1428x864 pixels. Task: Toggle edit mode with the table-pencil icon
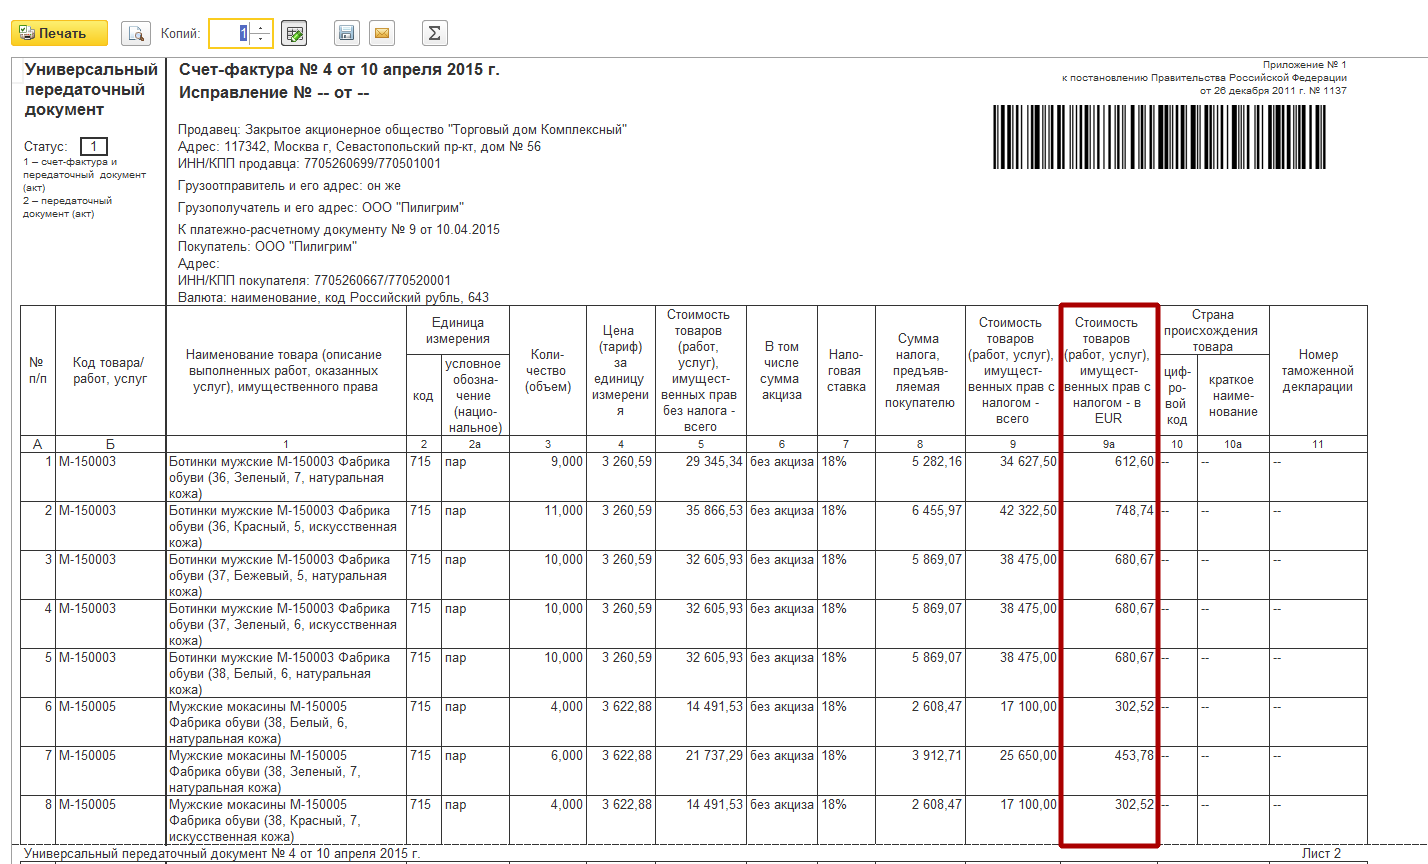(x=294, y=33)
